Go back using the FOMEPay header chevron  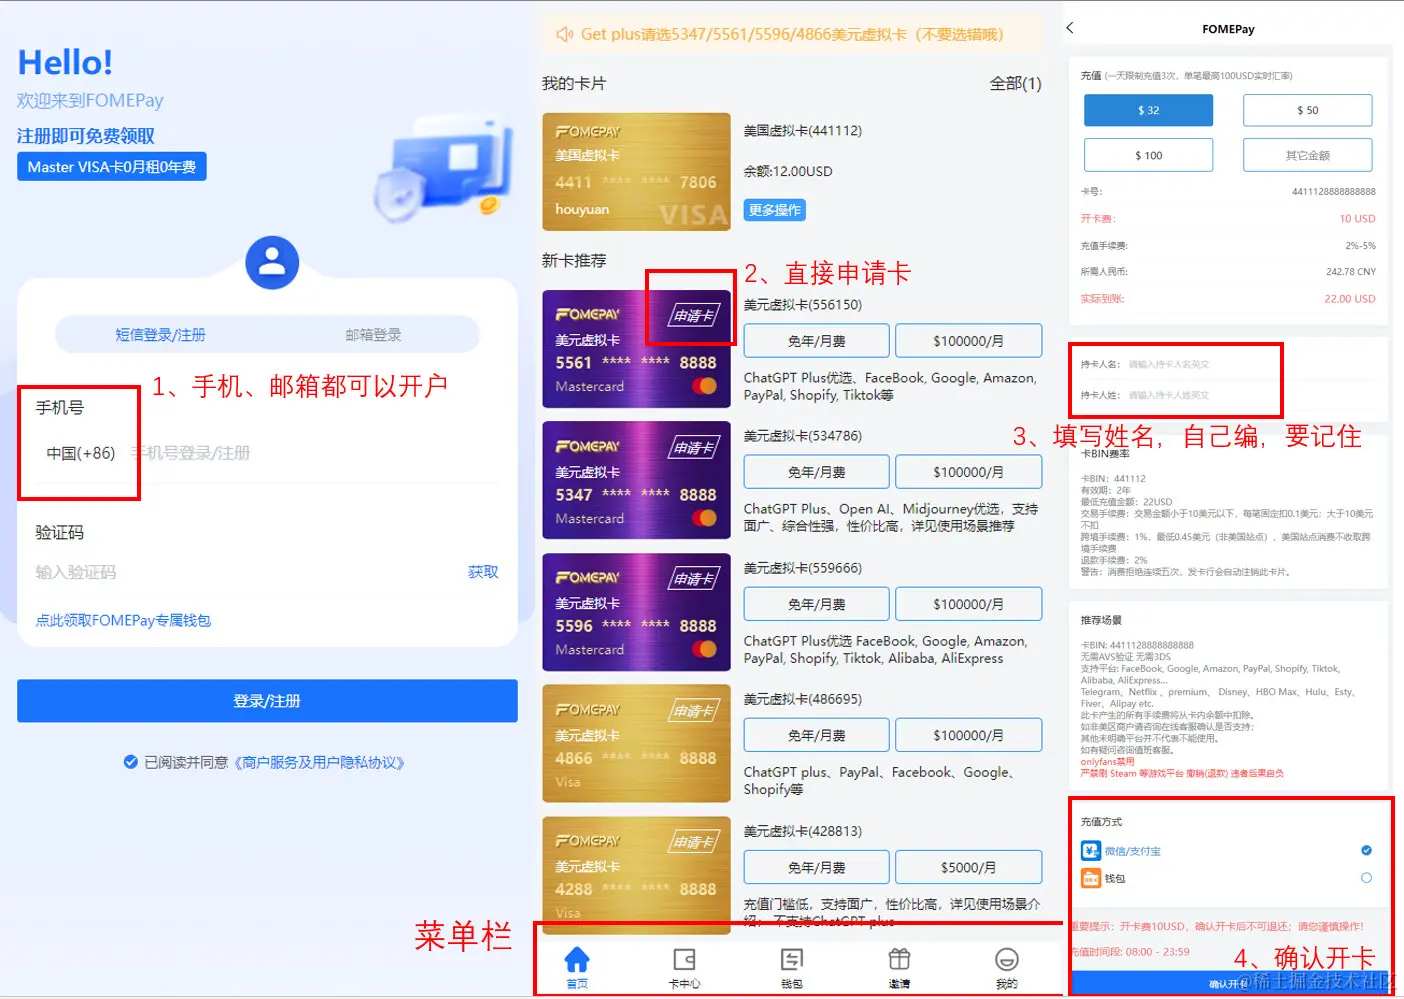coord(1070,28)
